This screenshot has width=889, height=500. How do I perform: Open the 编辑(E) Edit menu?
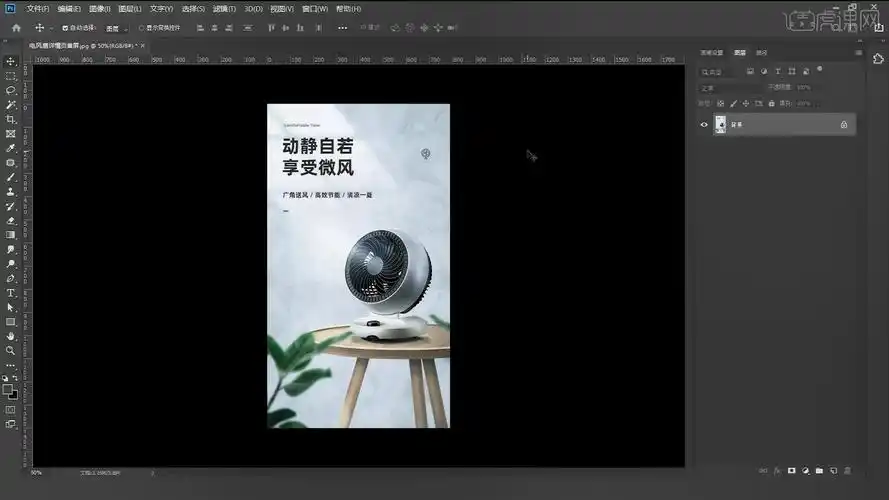(x=69, y=9)
